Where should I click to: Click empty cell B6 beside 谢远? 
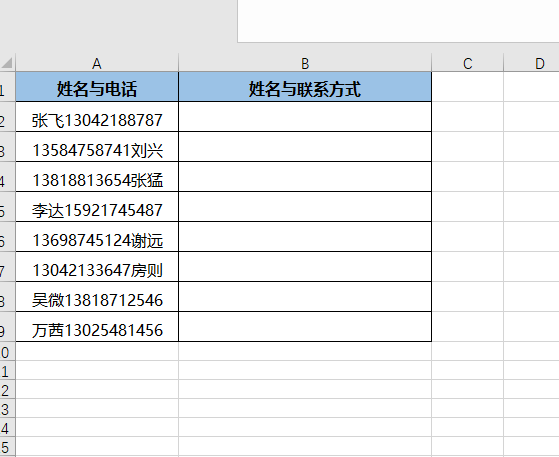pyautogui.click(x=305, y=237)
